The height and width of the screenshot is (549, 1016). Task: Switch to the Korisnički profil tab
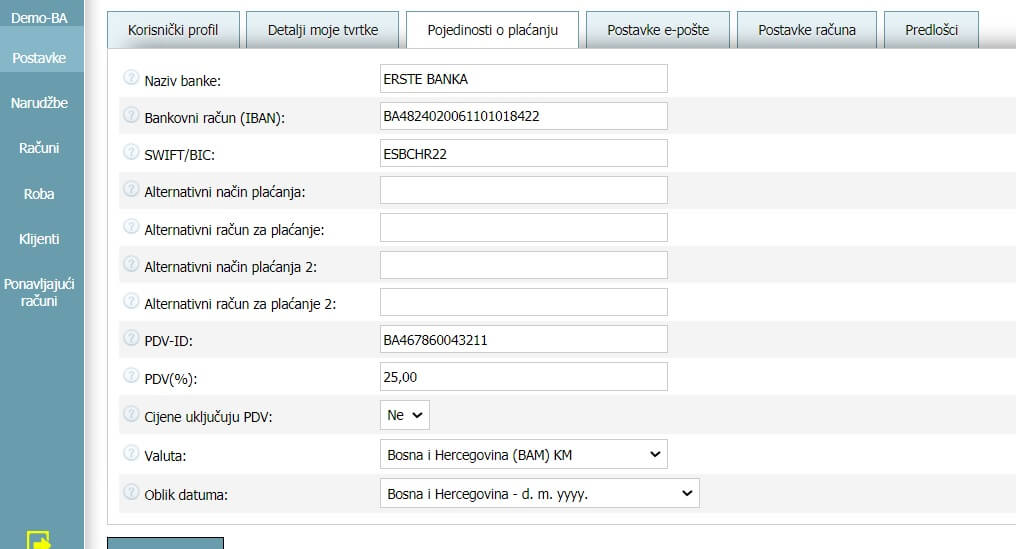173,30
